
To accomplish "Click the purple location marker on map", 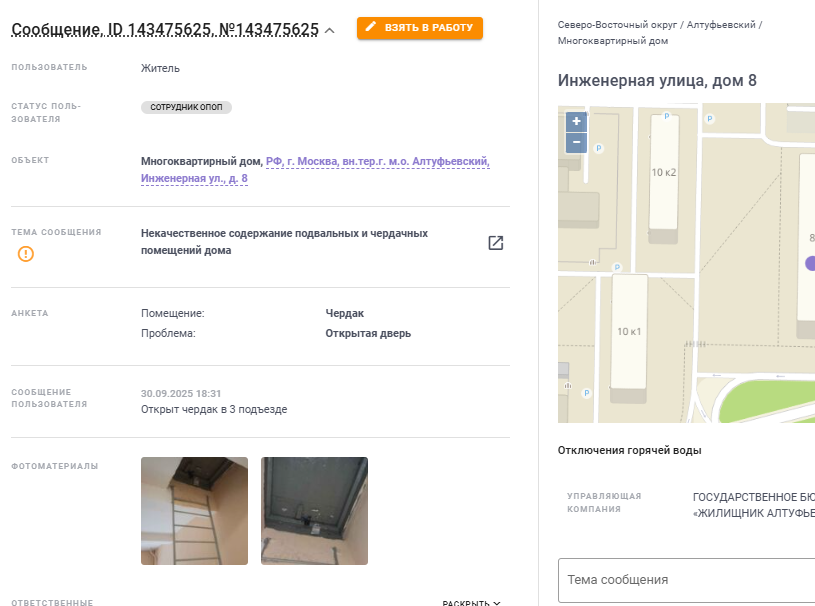I will pos(810,264).
